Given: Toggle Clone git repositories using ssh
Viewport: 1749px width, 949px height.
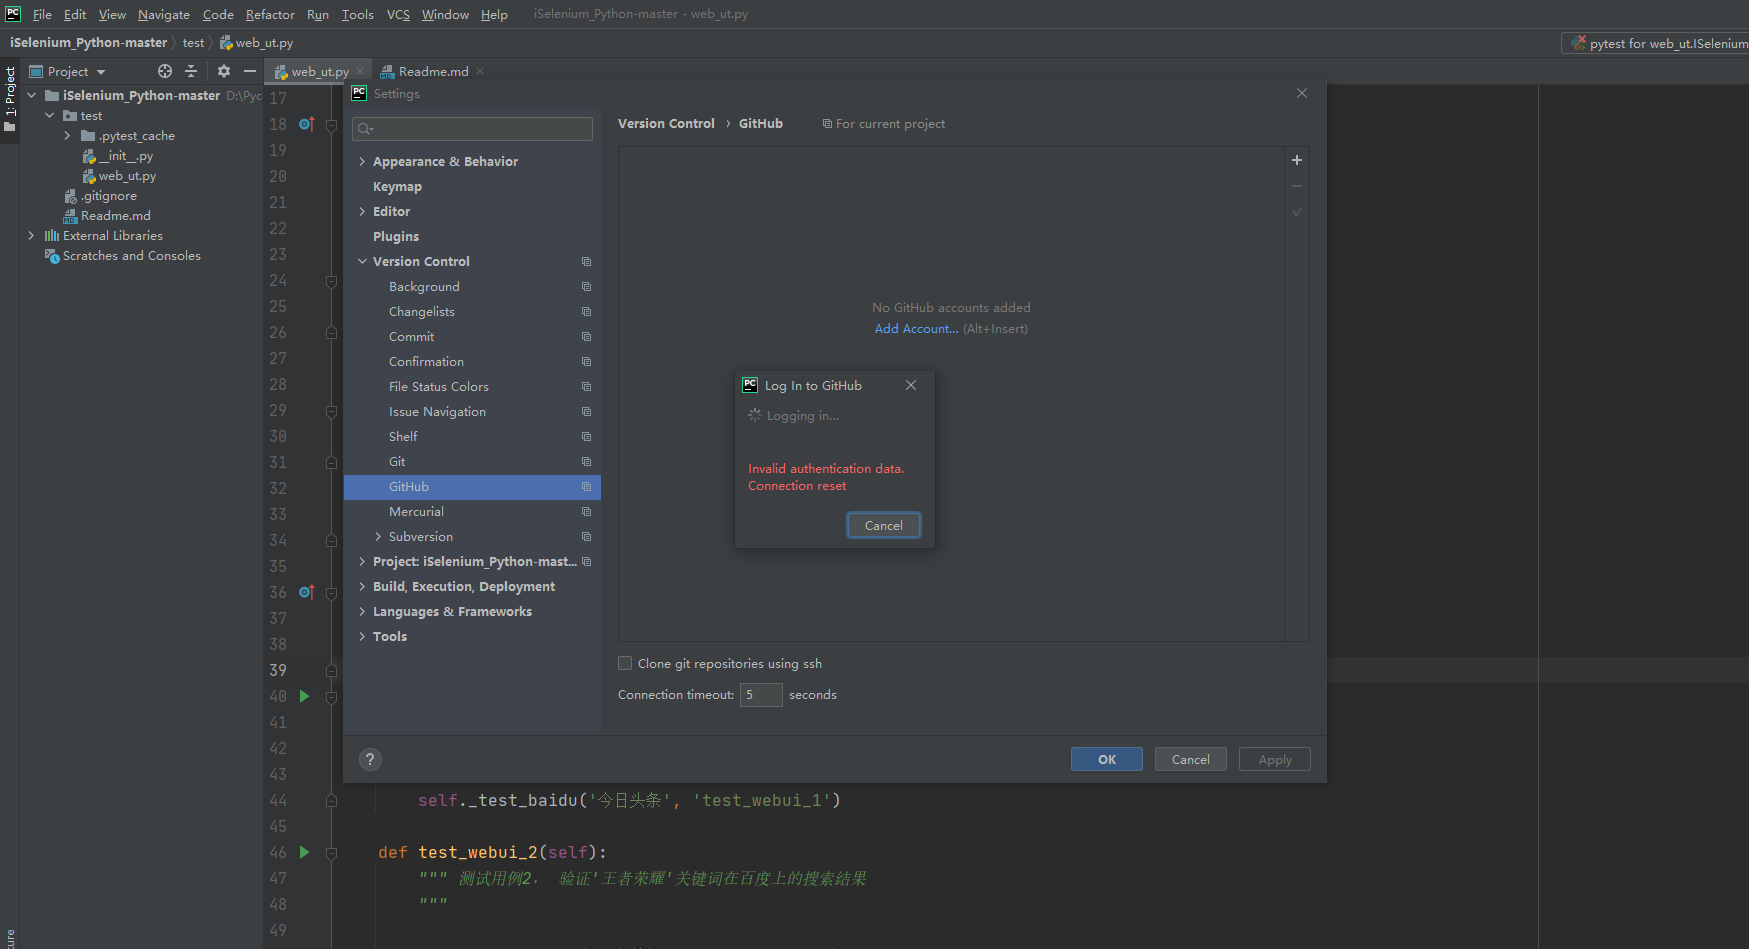Looking at the screenshot, I should point(625,663).
